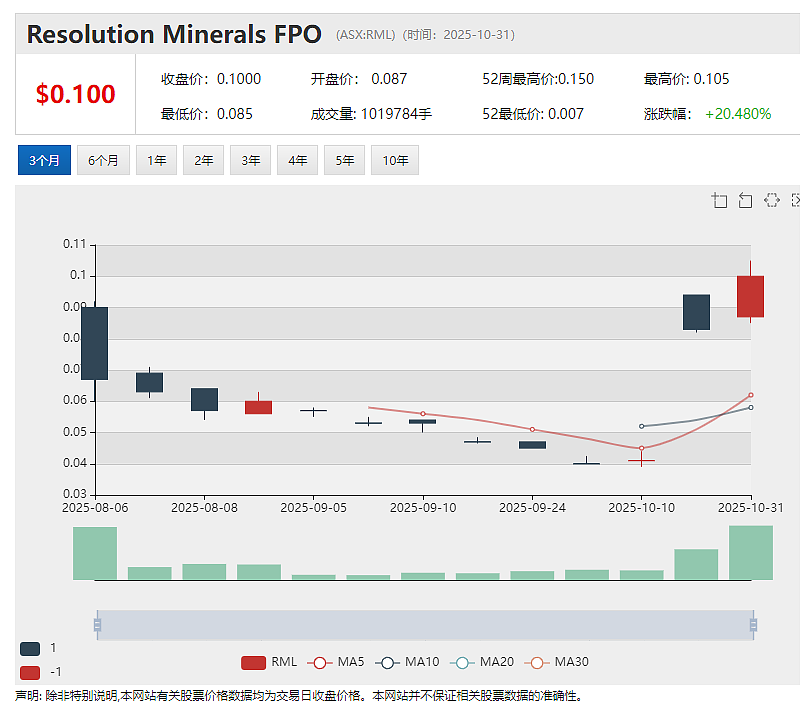Click the 成交量: 1019784手 text

pyautogui.click(x=371, y=114)
